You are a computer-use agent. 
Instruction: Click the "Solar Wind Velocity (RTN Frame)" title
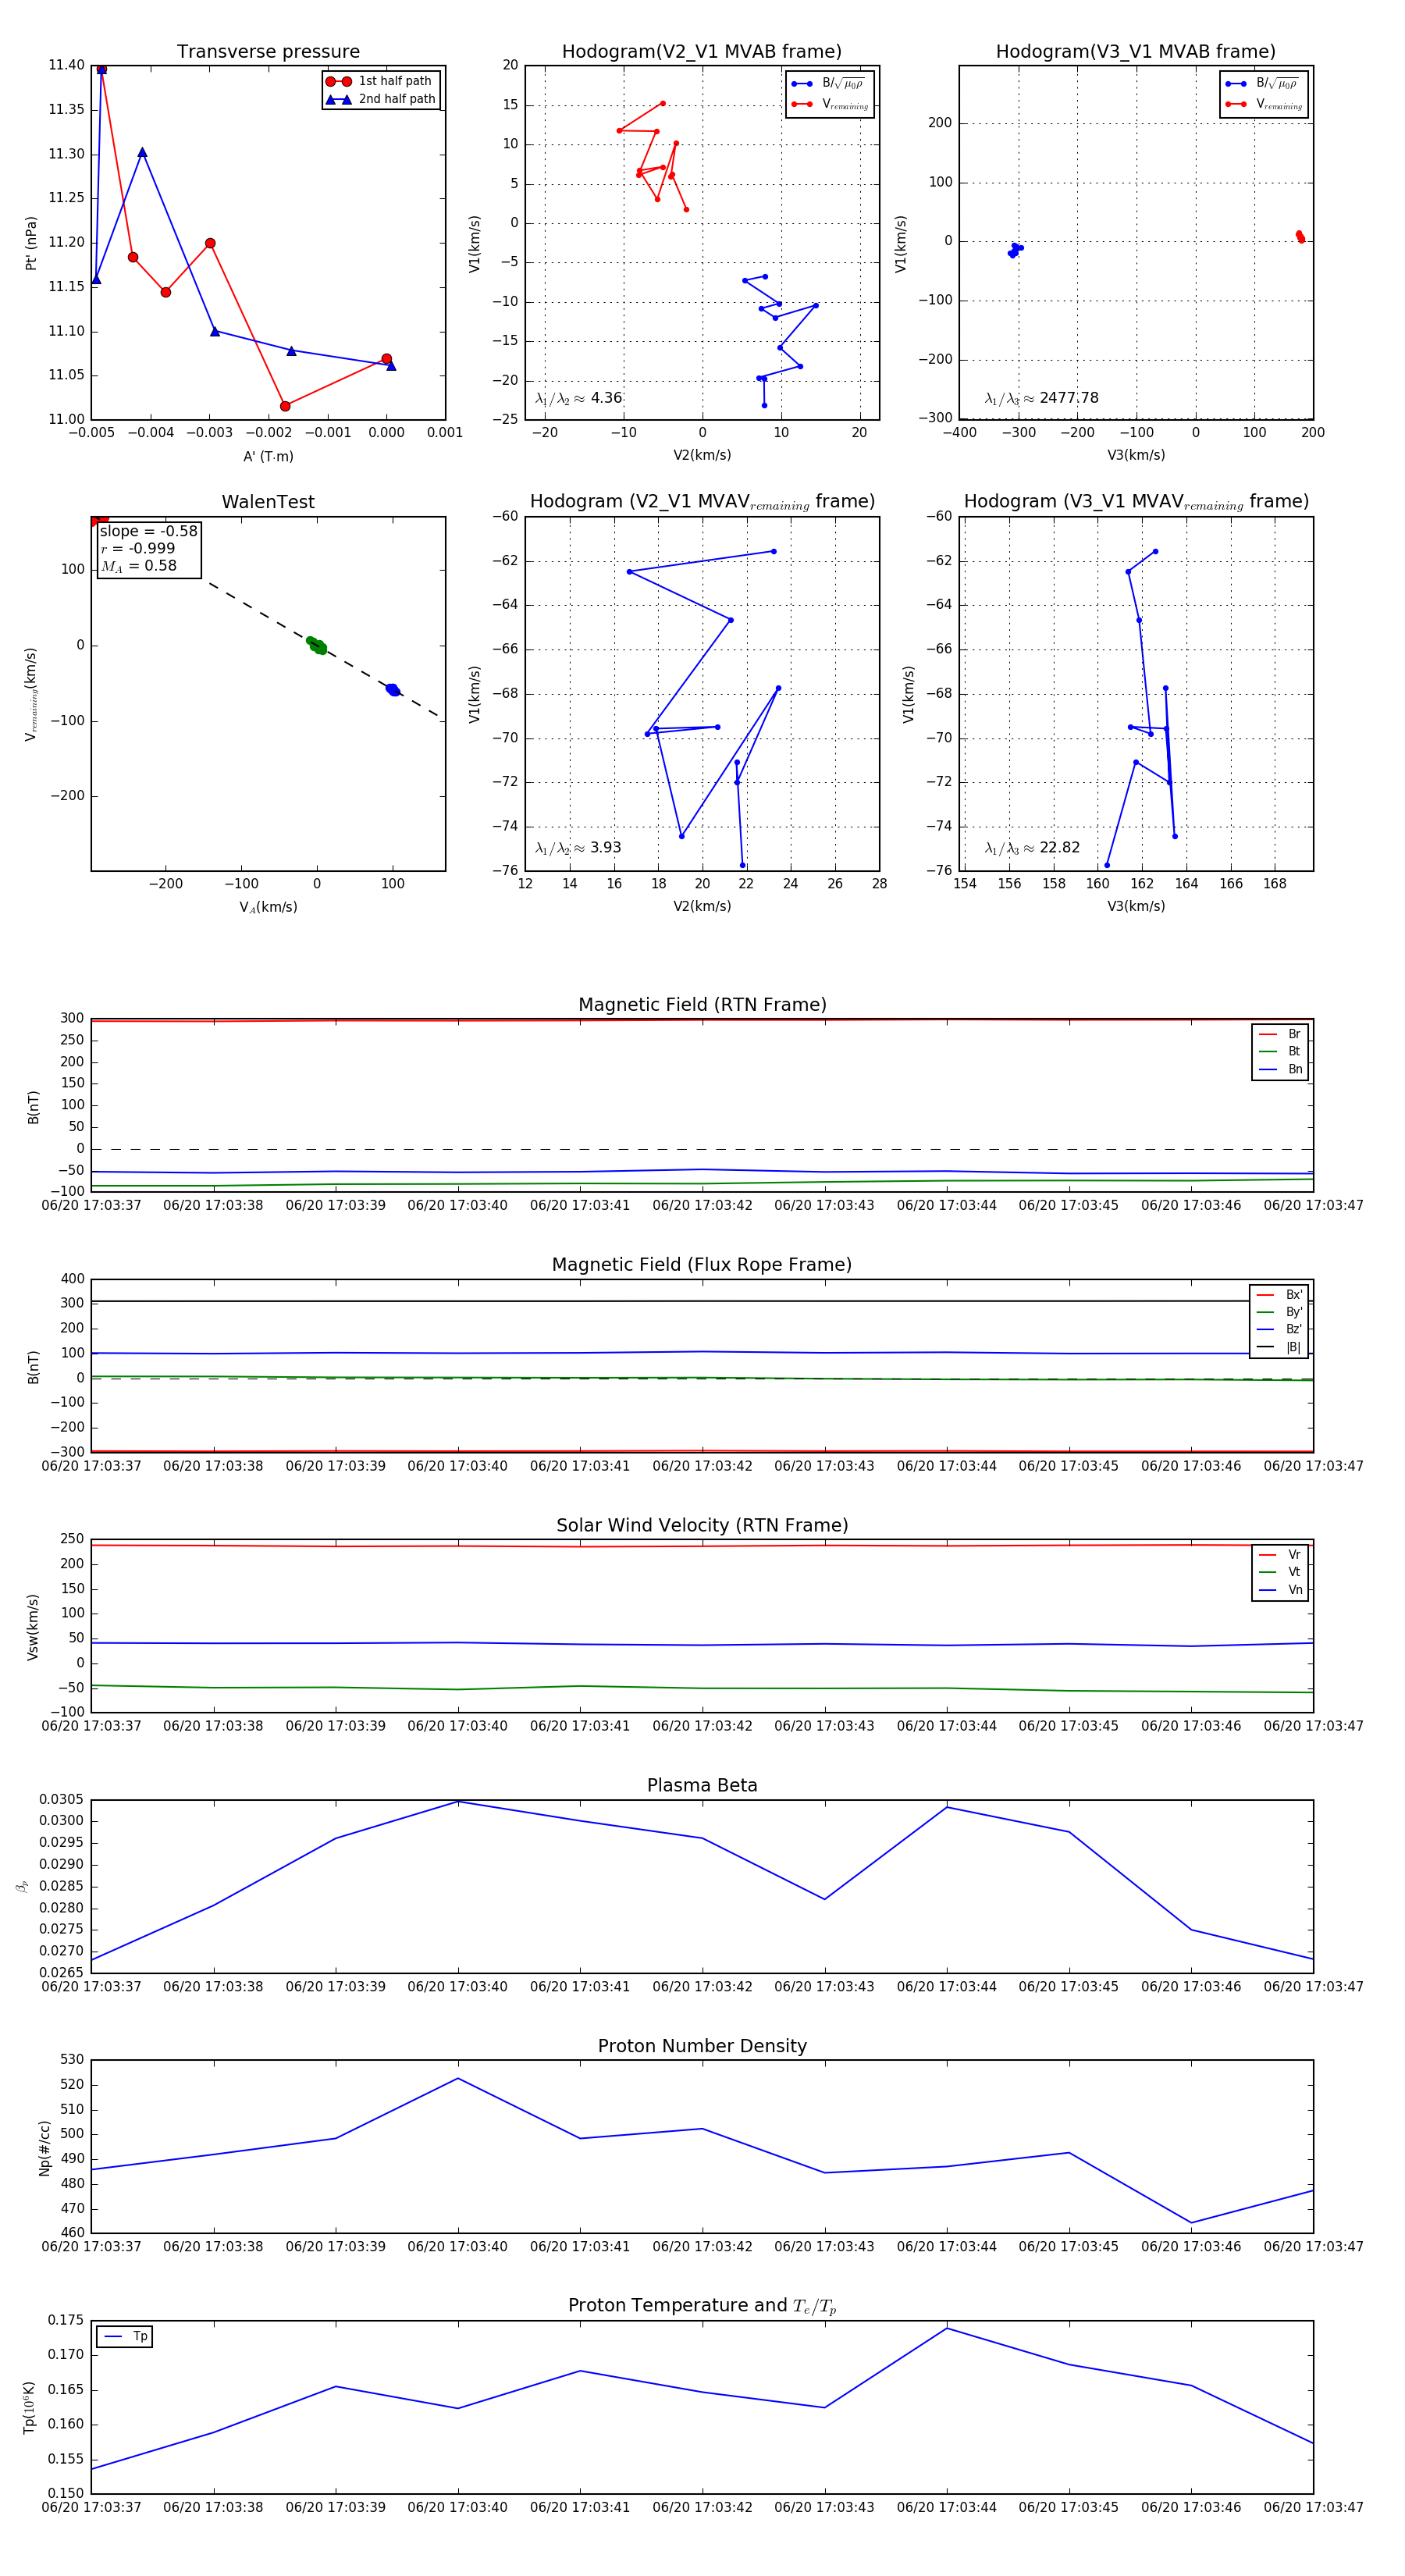click(702, 1525)
